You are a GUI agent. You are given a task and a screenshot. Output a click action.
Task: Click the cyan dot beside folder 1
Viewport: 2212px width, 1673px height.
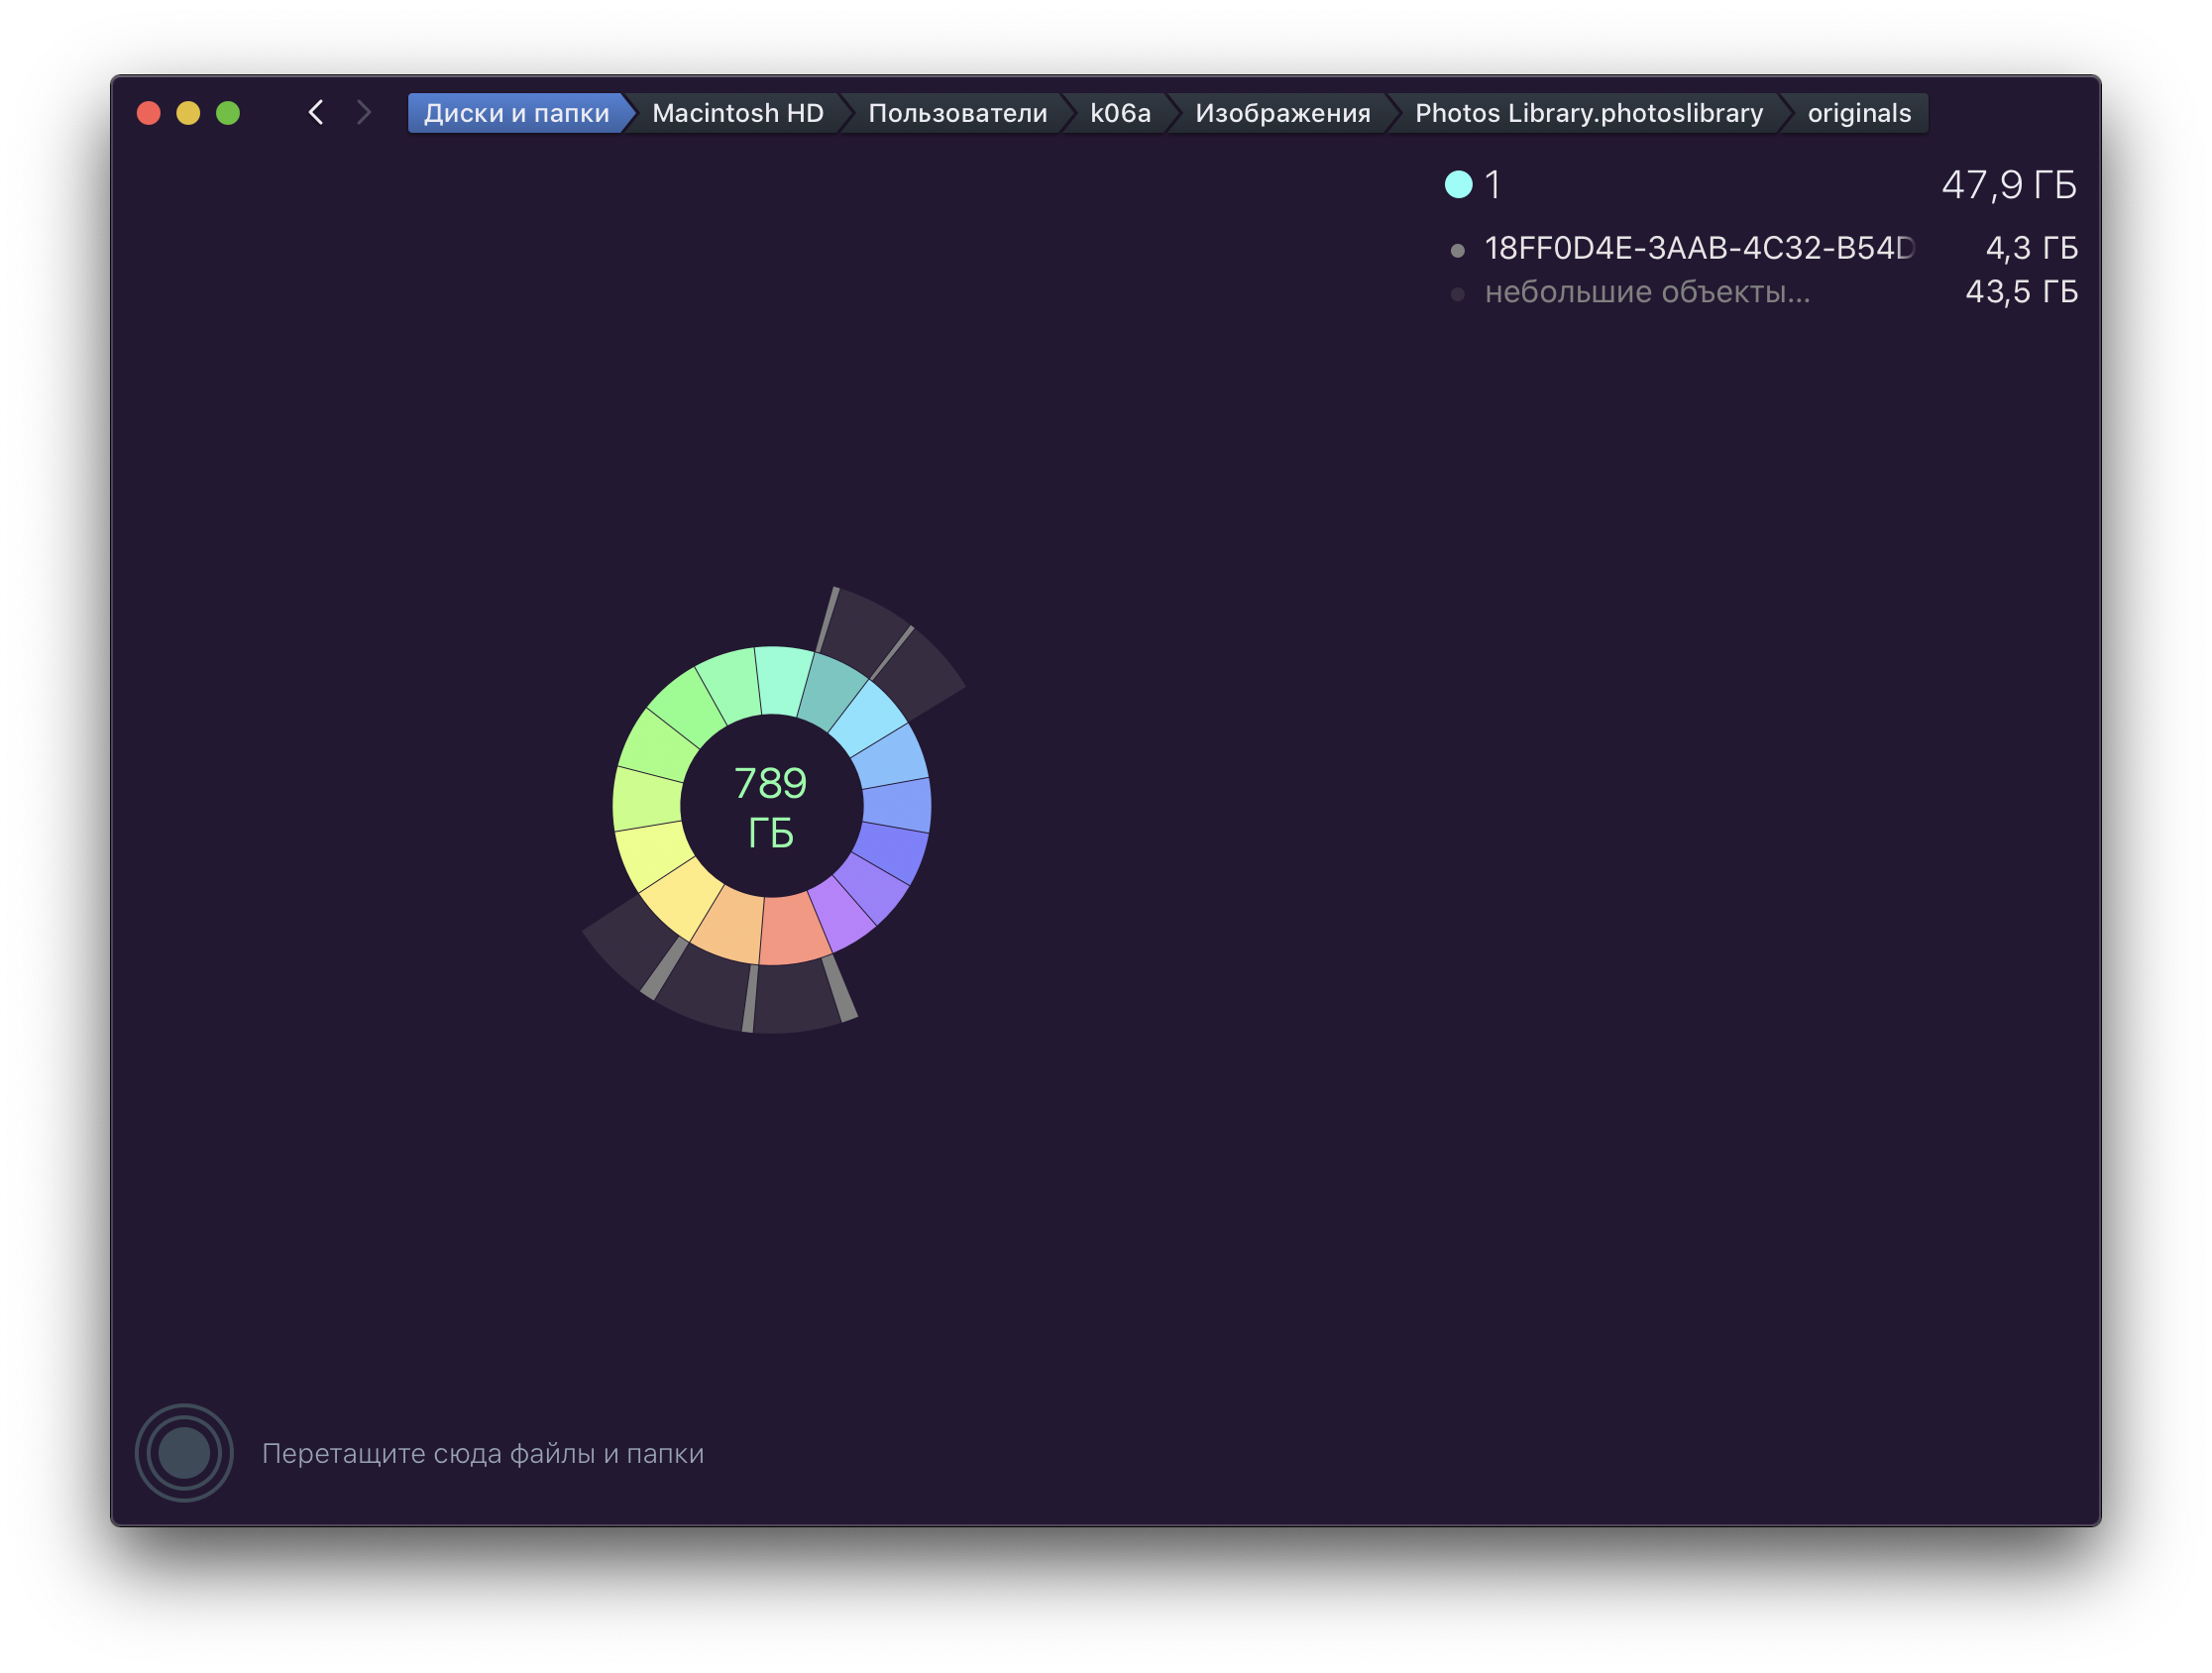pyautogui.click(x=1458, y=184)
